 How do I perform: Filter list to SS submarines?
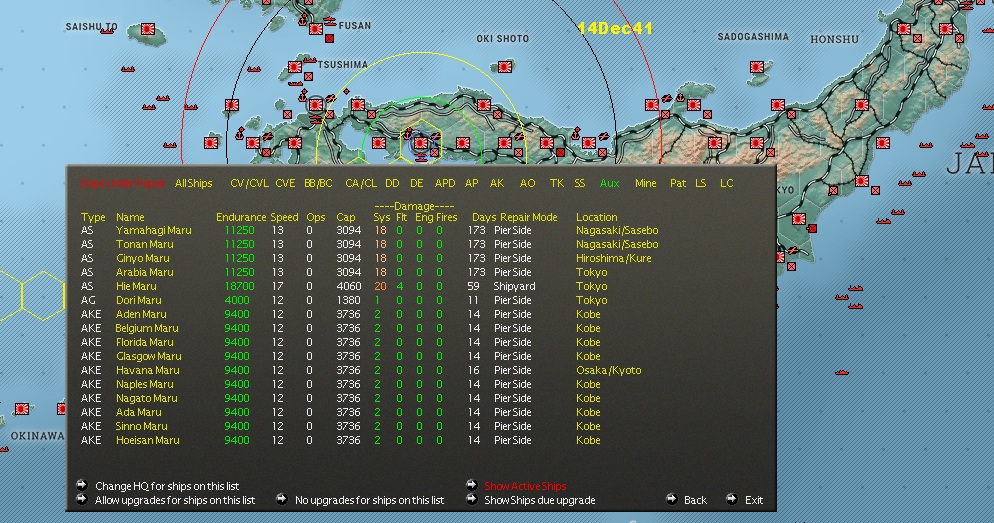[579, 183]
